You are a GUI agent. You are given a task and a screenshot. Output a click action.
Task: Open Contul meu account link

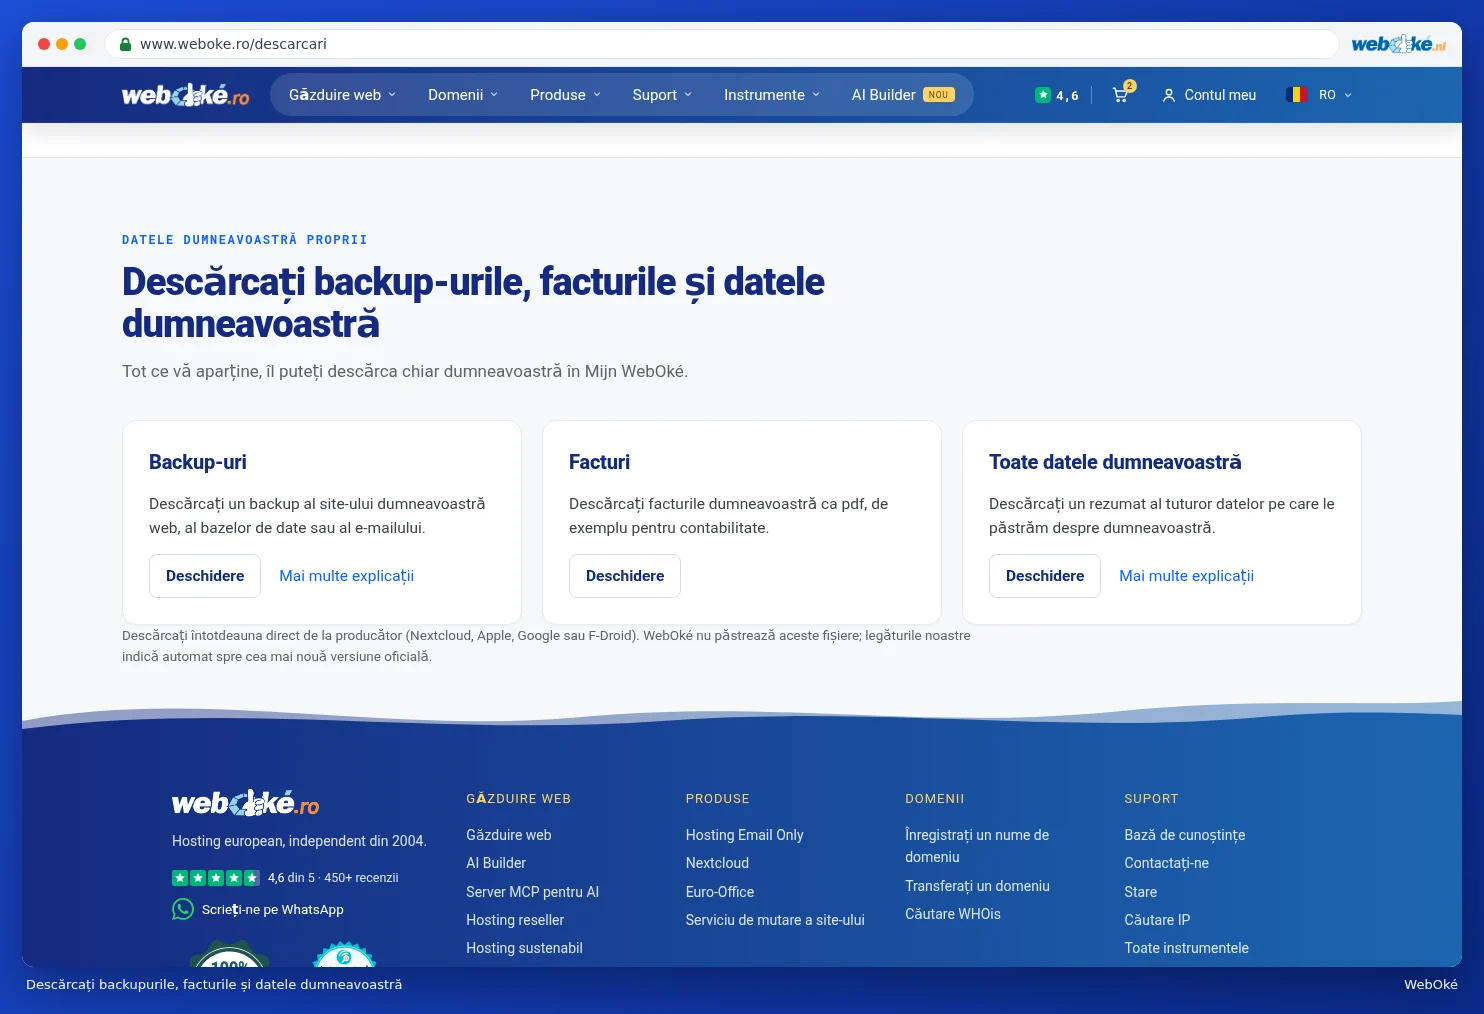[x=1209, y=95]
